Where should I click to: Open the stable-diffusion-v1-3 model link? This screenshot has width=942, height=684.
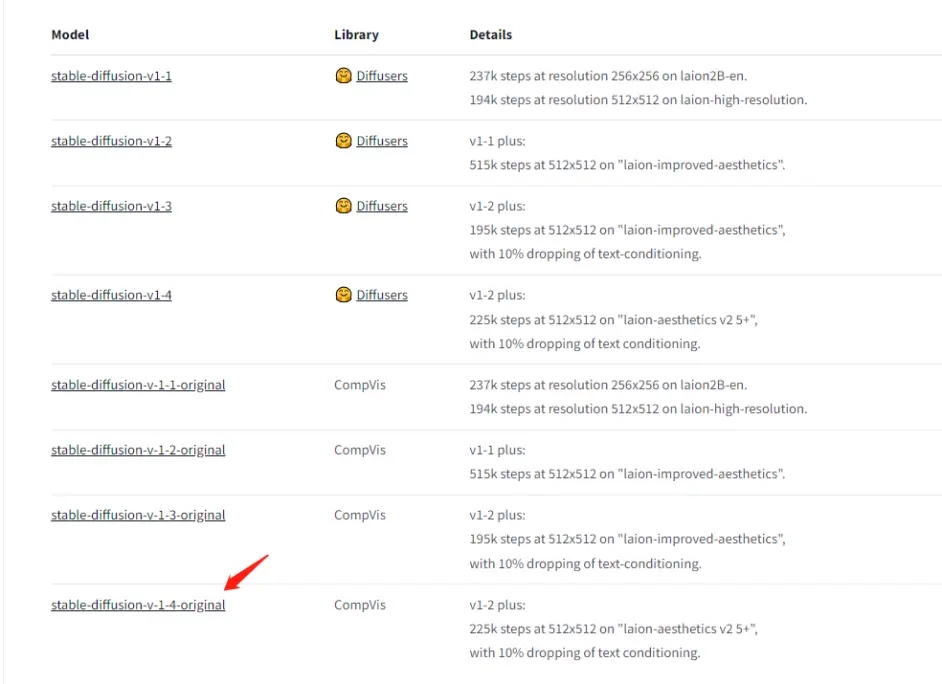(111, 206)
